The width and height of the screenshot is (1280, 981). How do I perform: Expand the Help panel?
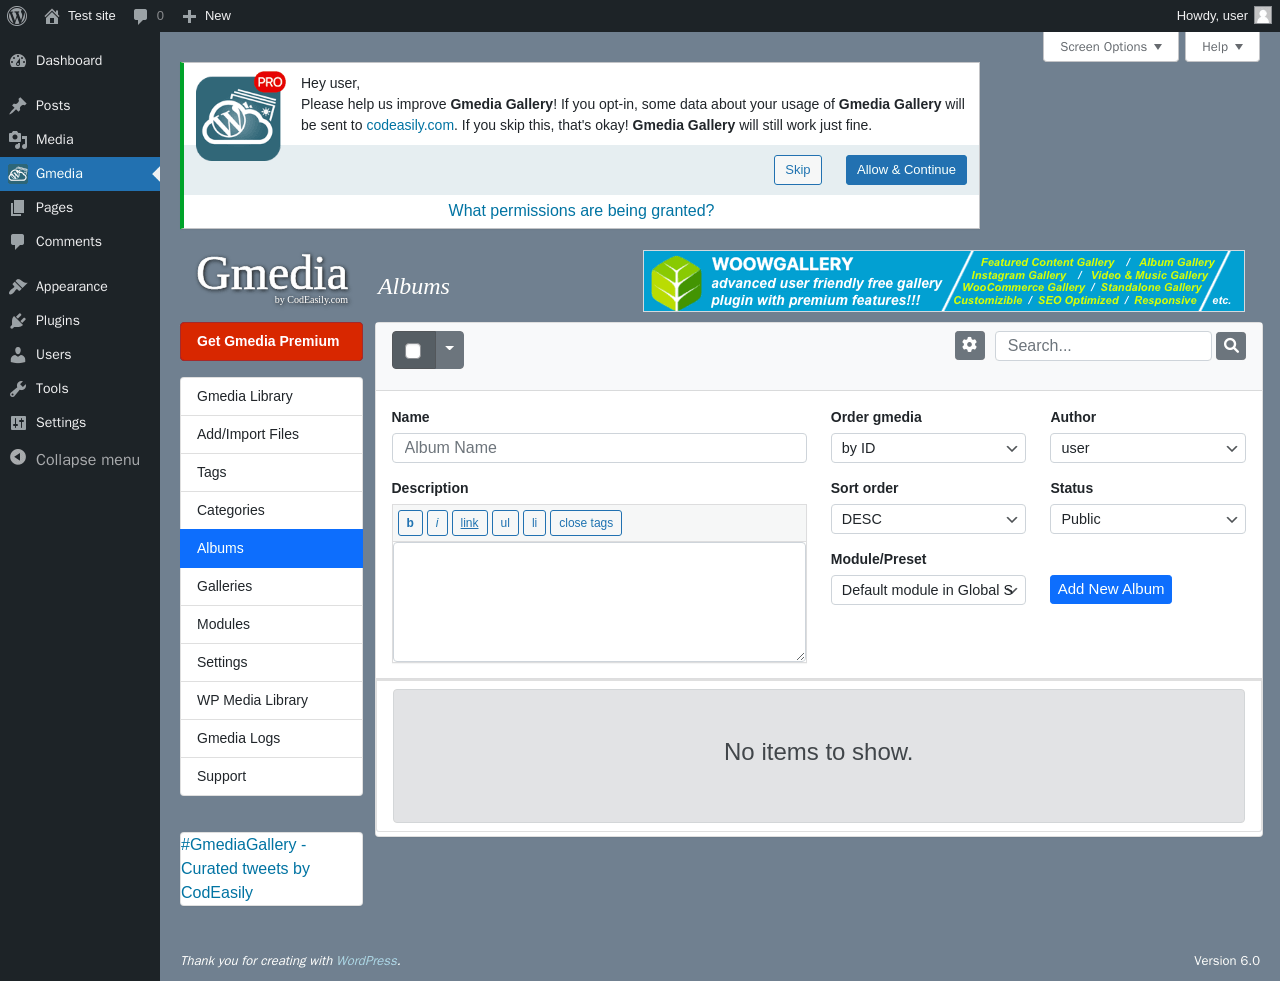tap(1222, 47)
